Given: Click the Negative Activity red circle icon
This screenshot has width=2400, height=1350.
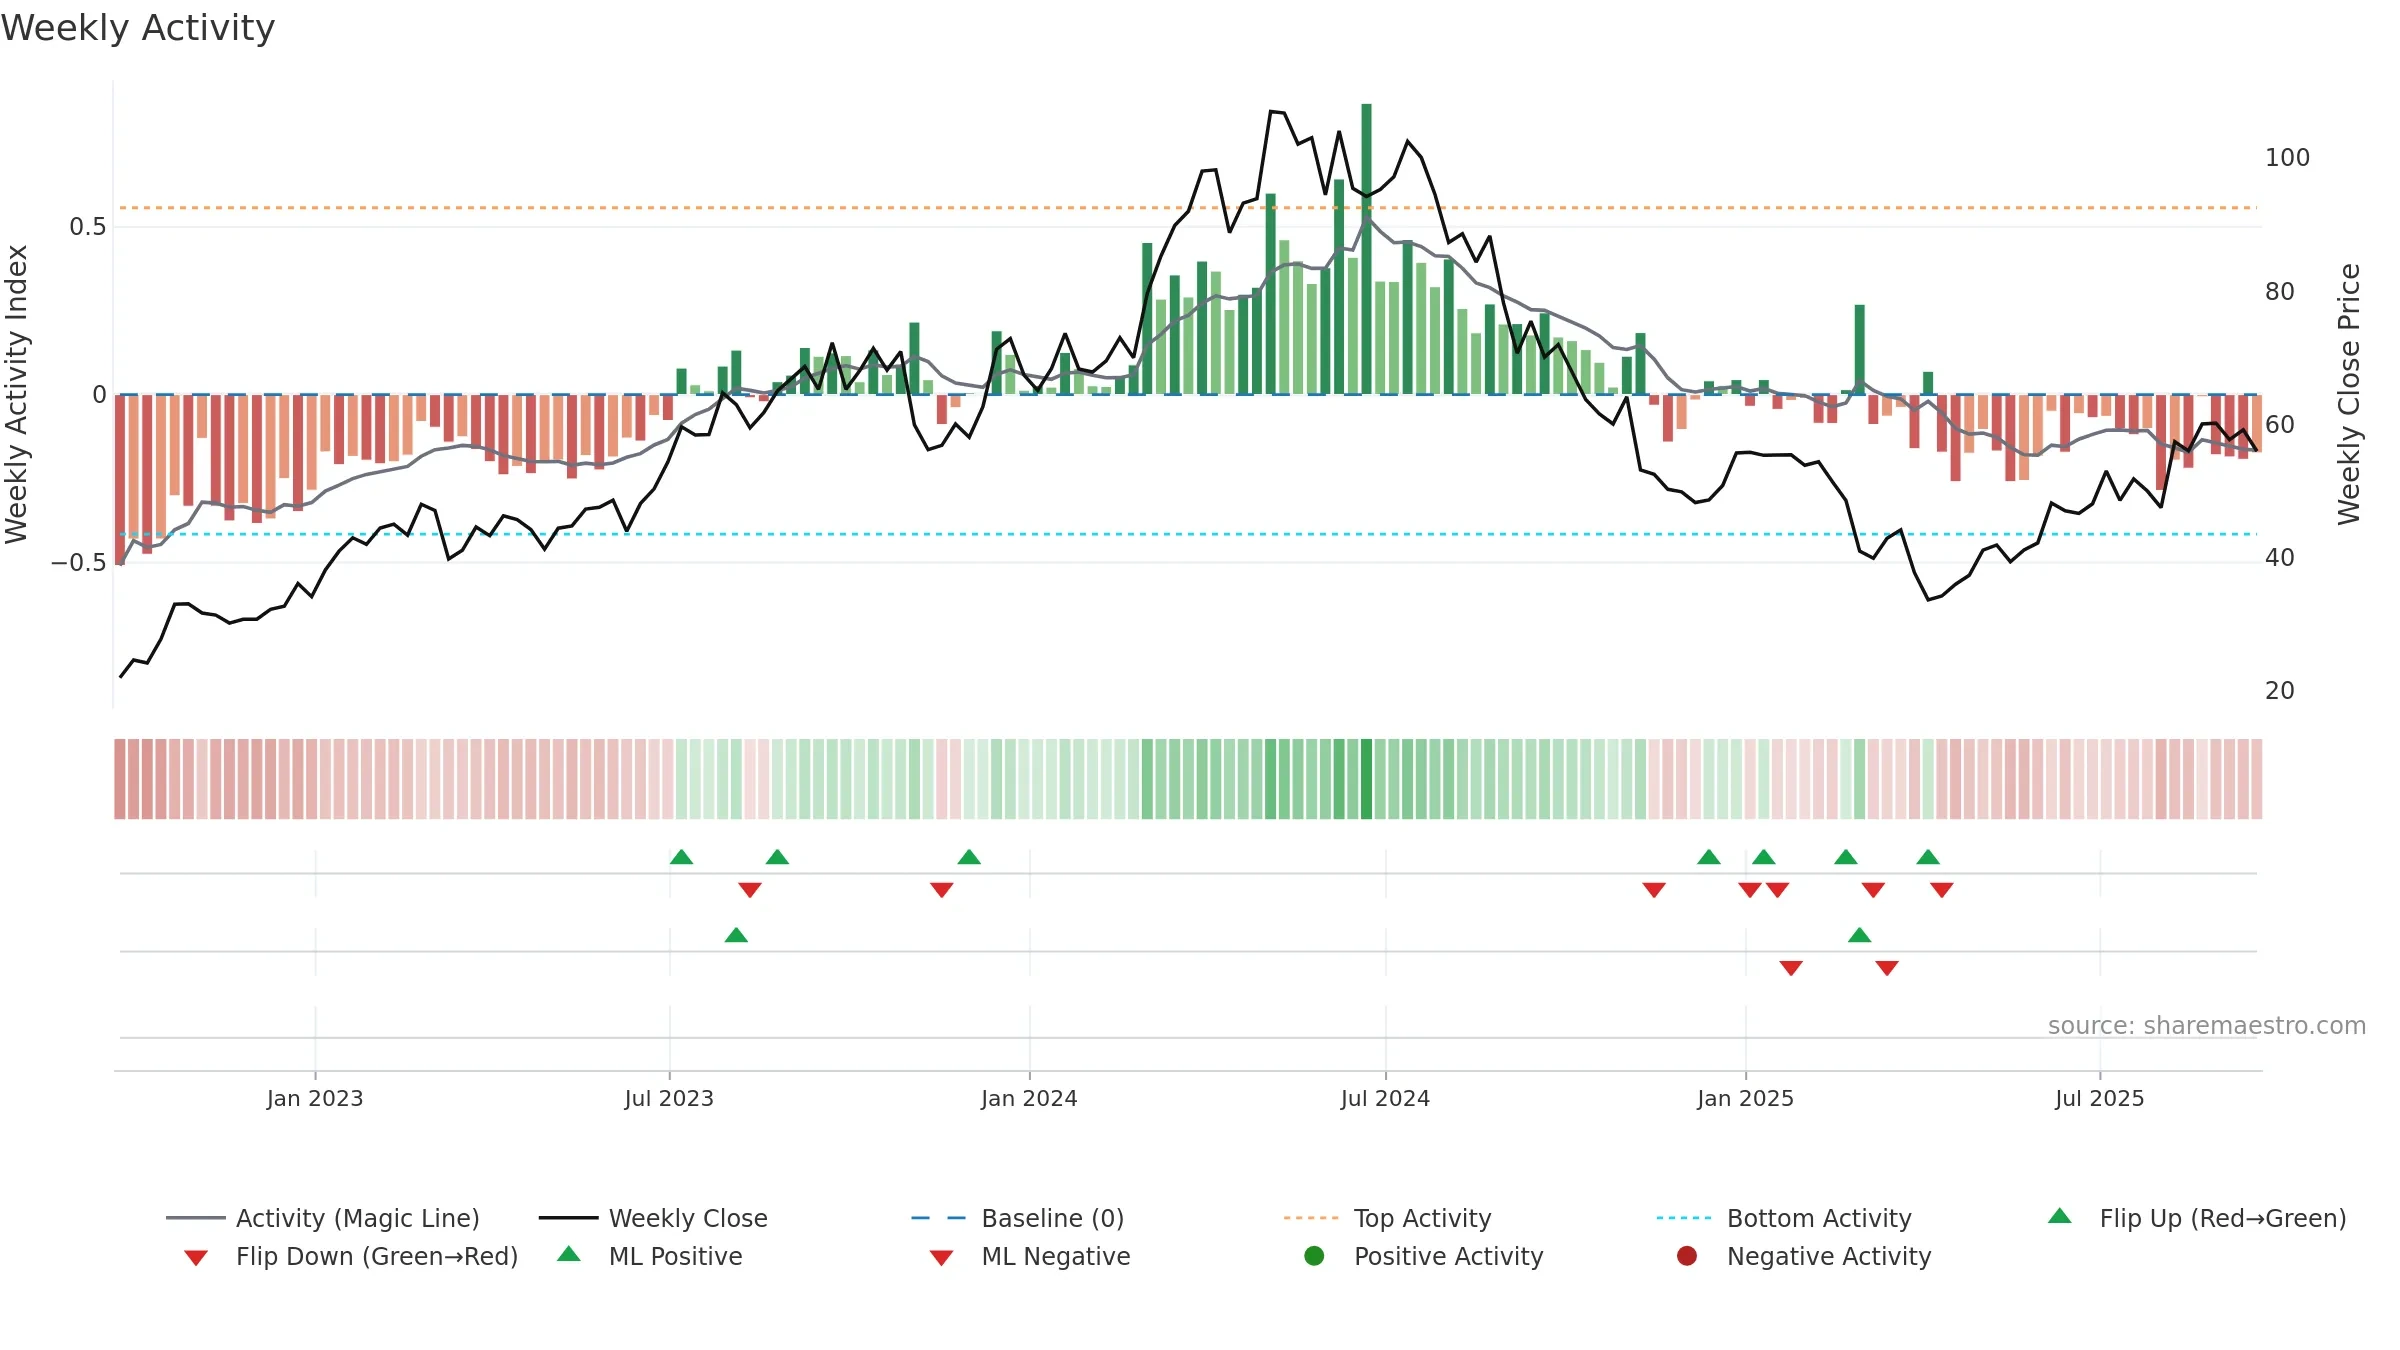Looking at the screenshot, I should (x=1687, y=1256).
